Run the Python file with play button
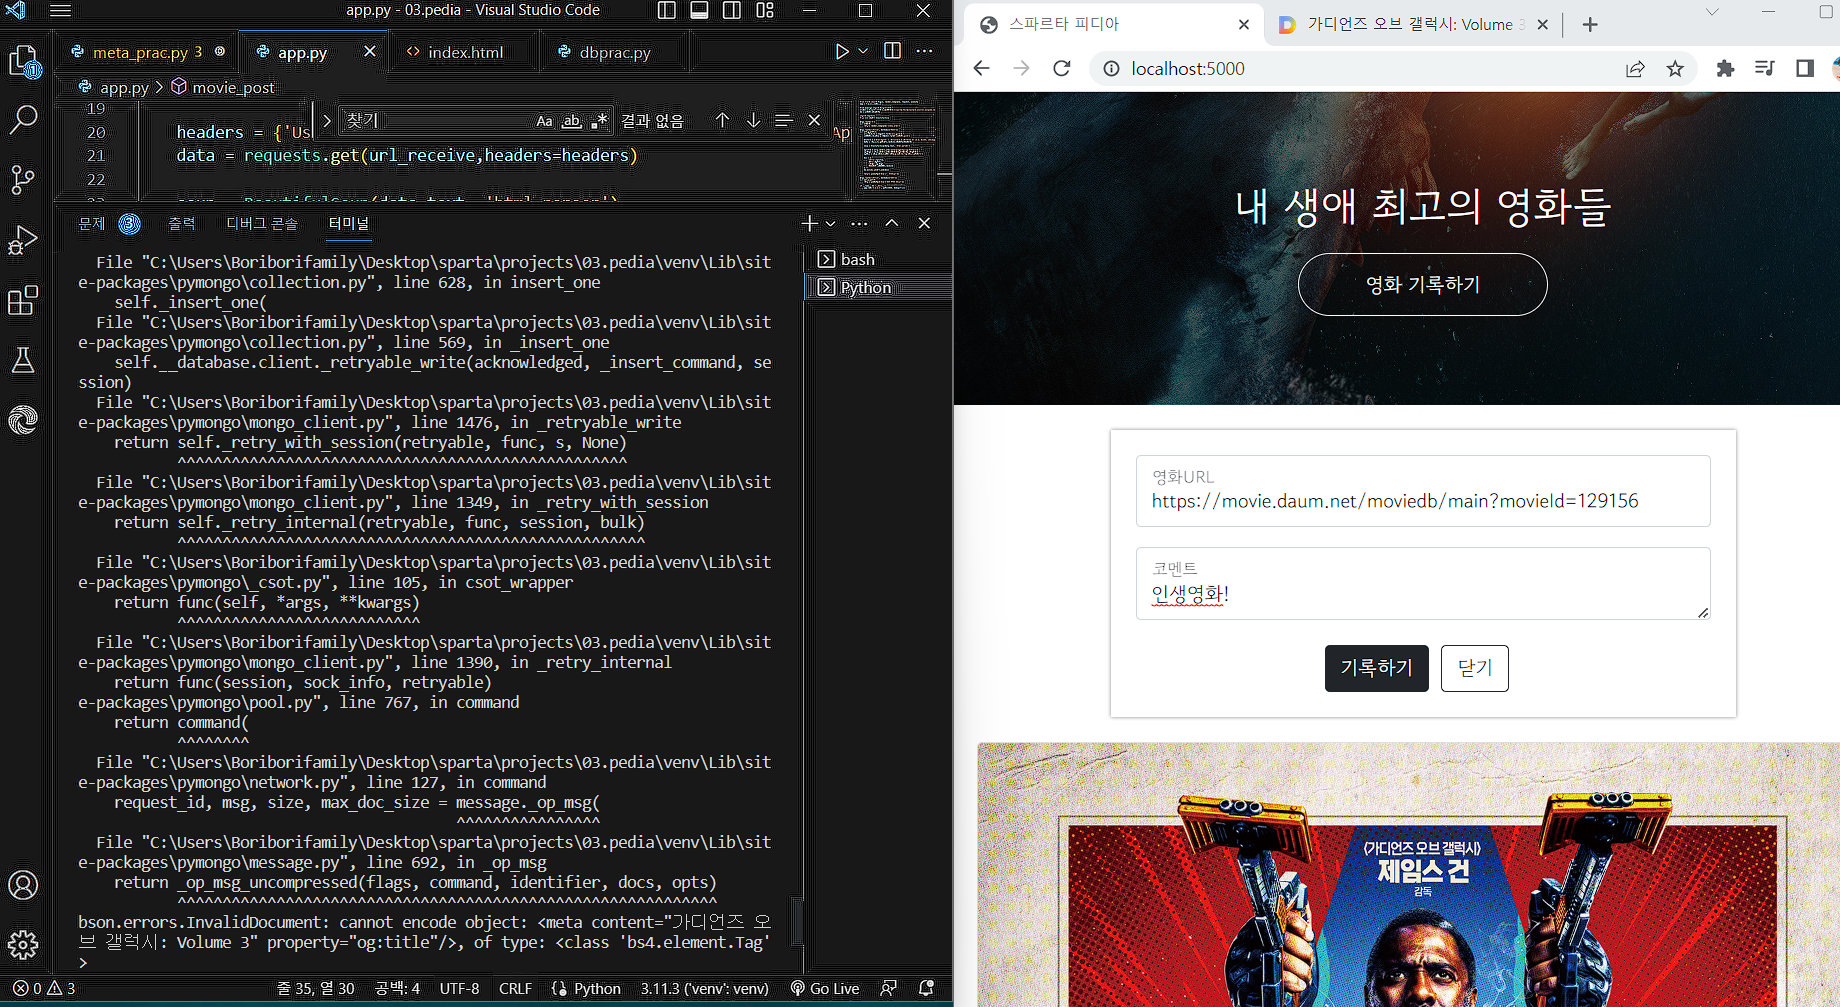The image size is (1840, 1007). [x=842, y=52]
